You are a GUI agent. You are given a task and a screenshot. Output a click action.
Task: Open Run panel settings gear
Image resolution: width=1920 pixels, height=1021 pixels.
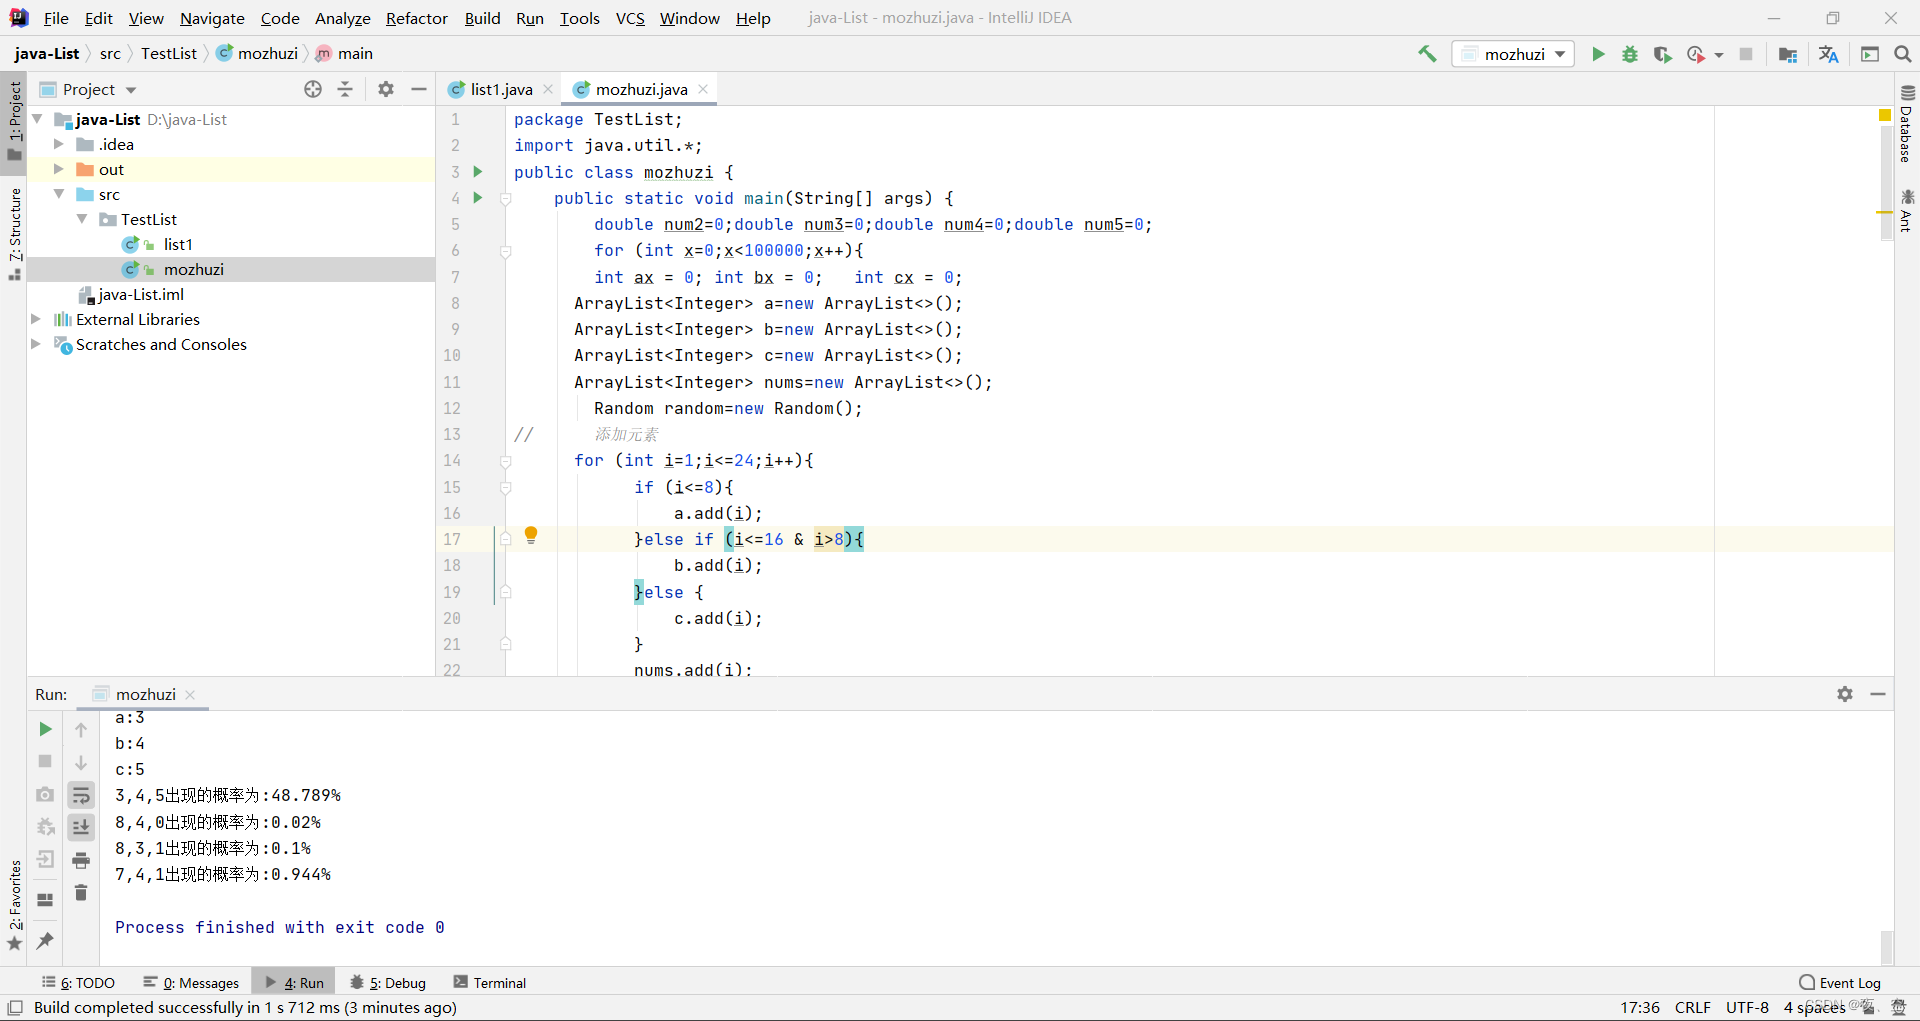click(1845, 694)
